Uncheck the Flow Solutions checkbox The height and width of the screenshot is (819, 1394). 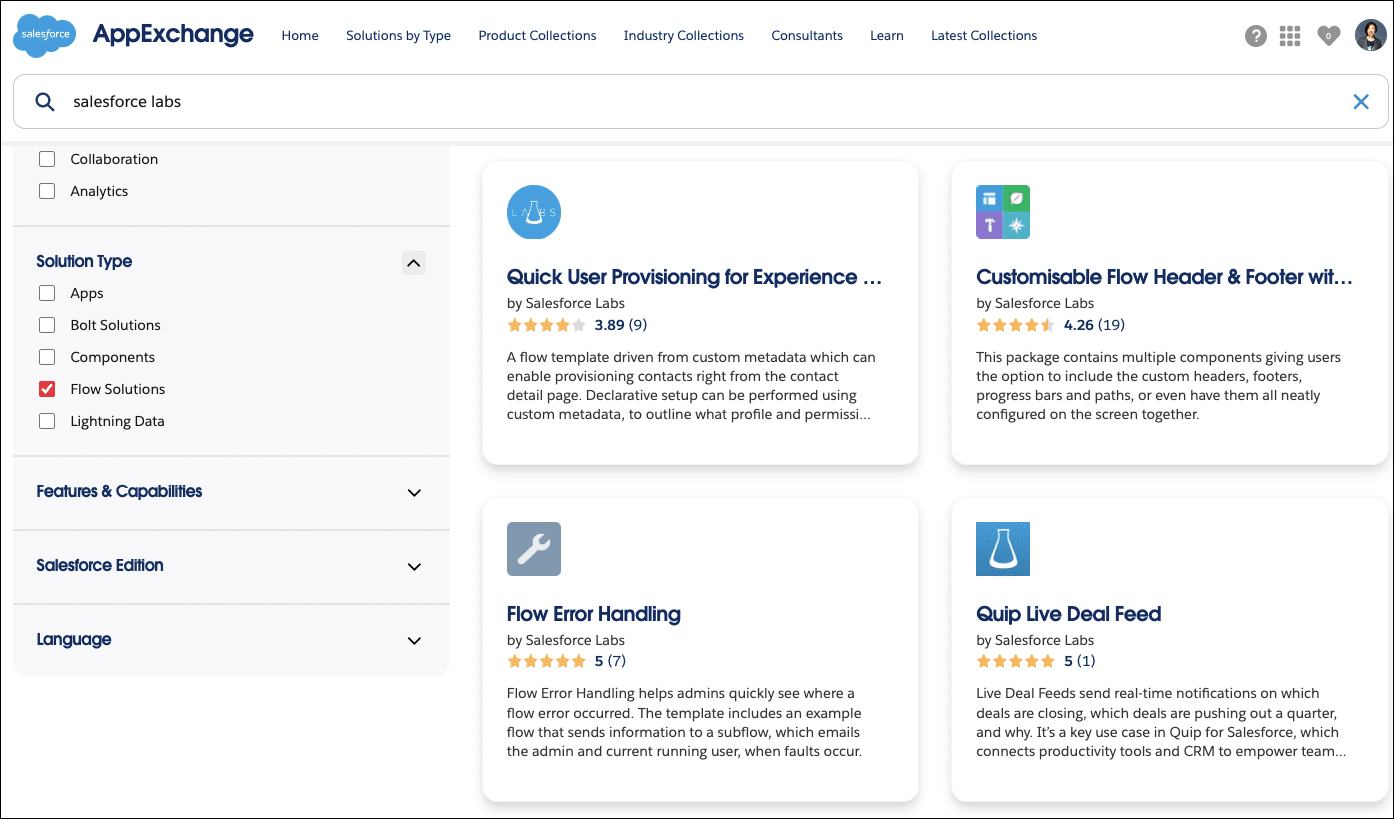[x=47, y=389]
